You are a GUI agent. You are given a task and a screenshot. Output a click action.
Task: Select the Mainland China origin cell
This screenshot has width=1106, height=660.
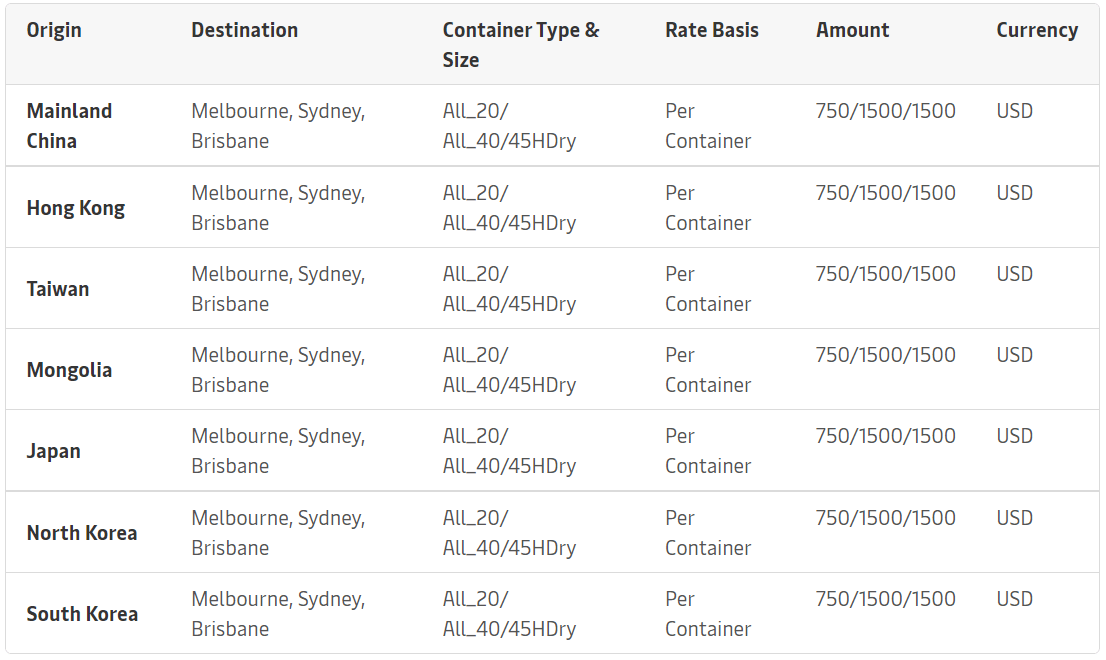click(x=69, y=126)
